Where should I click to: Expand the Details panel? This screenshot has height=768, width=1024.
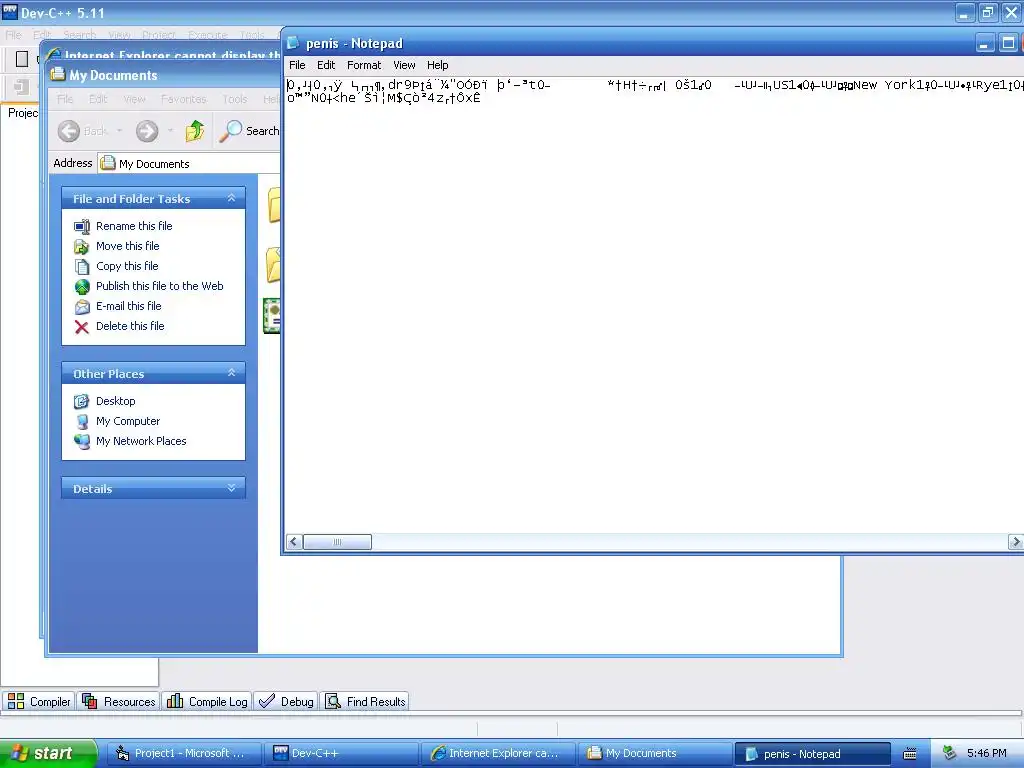click(x=231, y=488)
